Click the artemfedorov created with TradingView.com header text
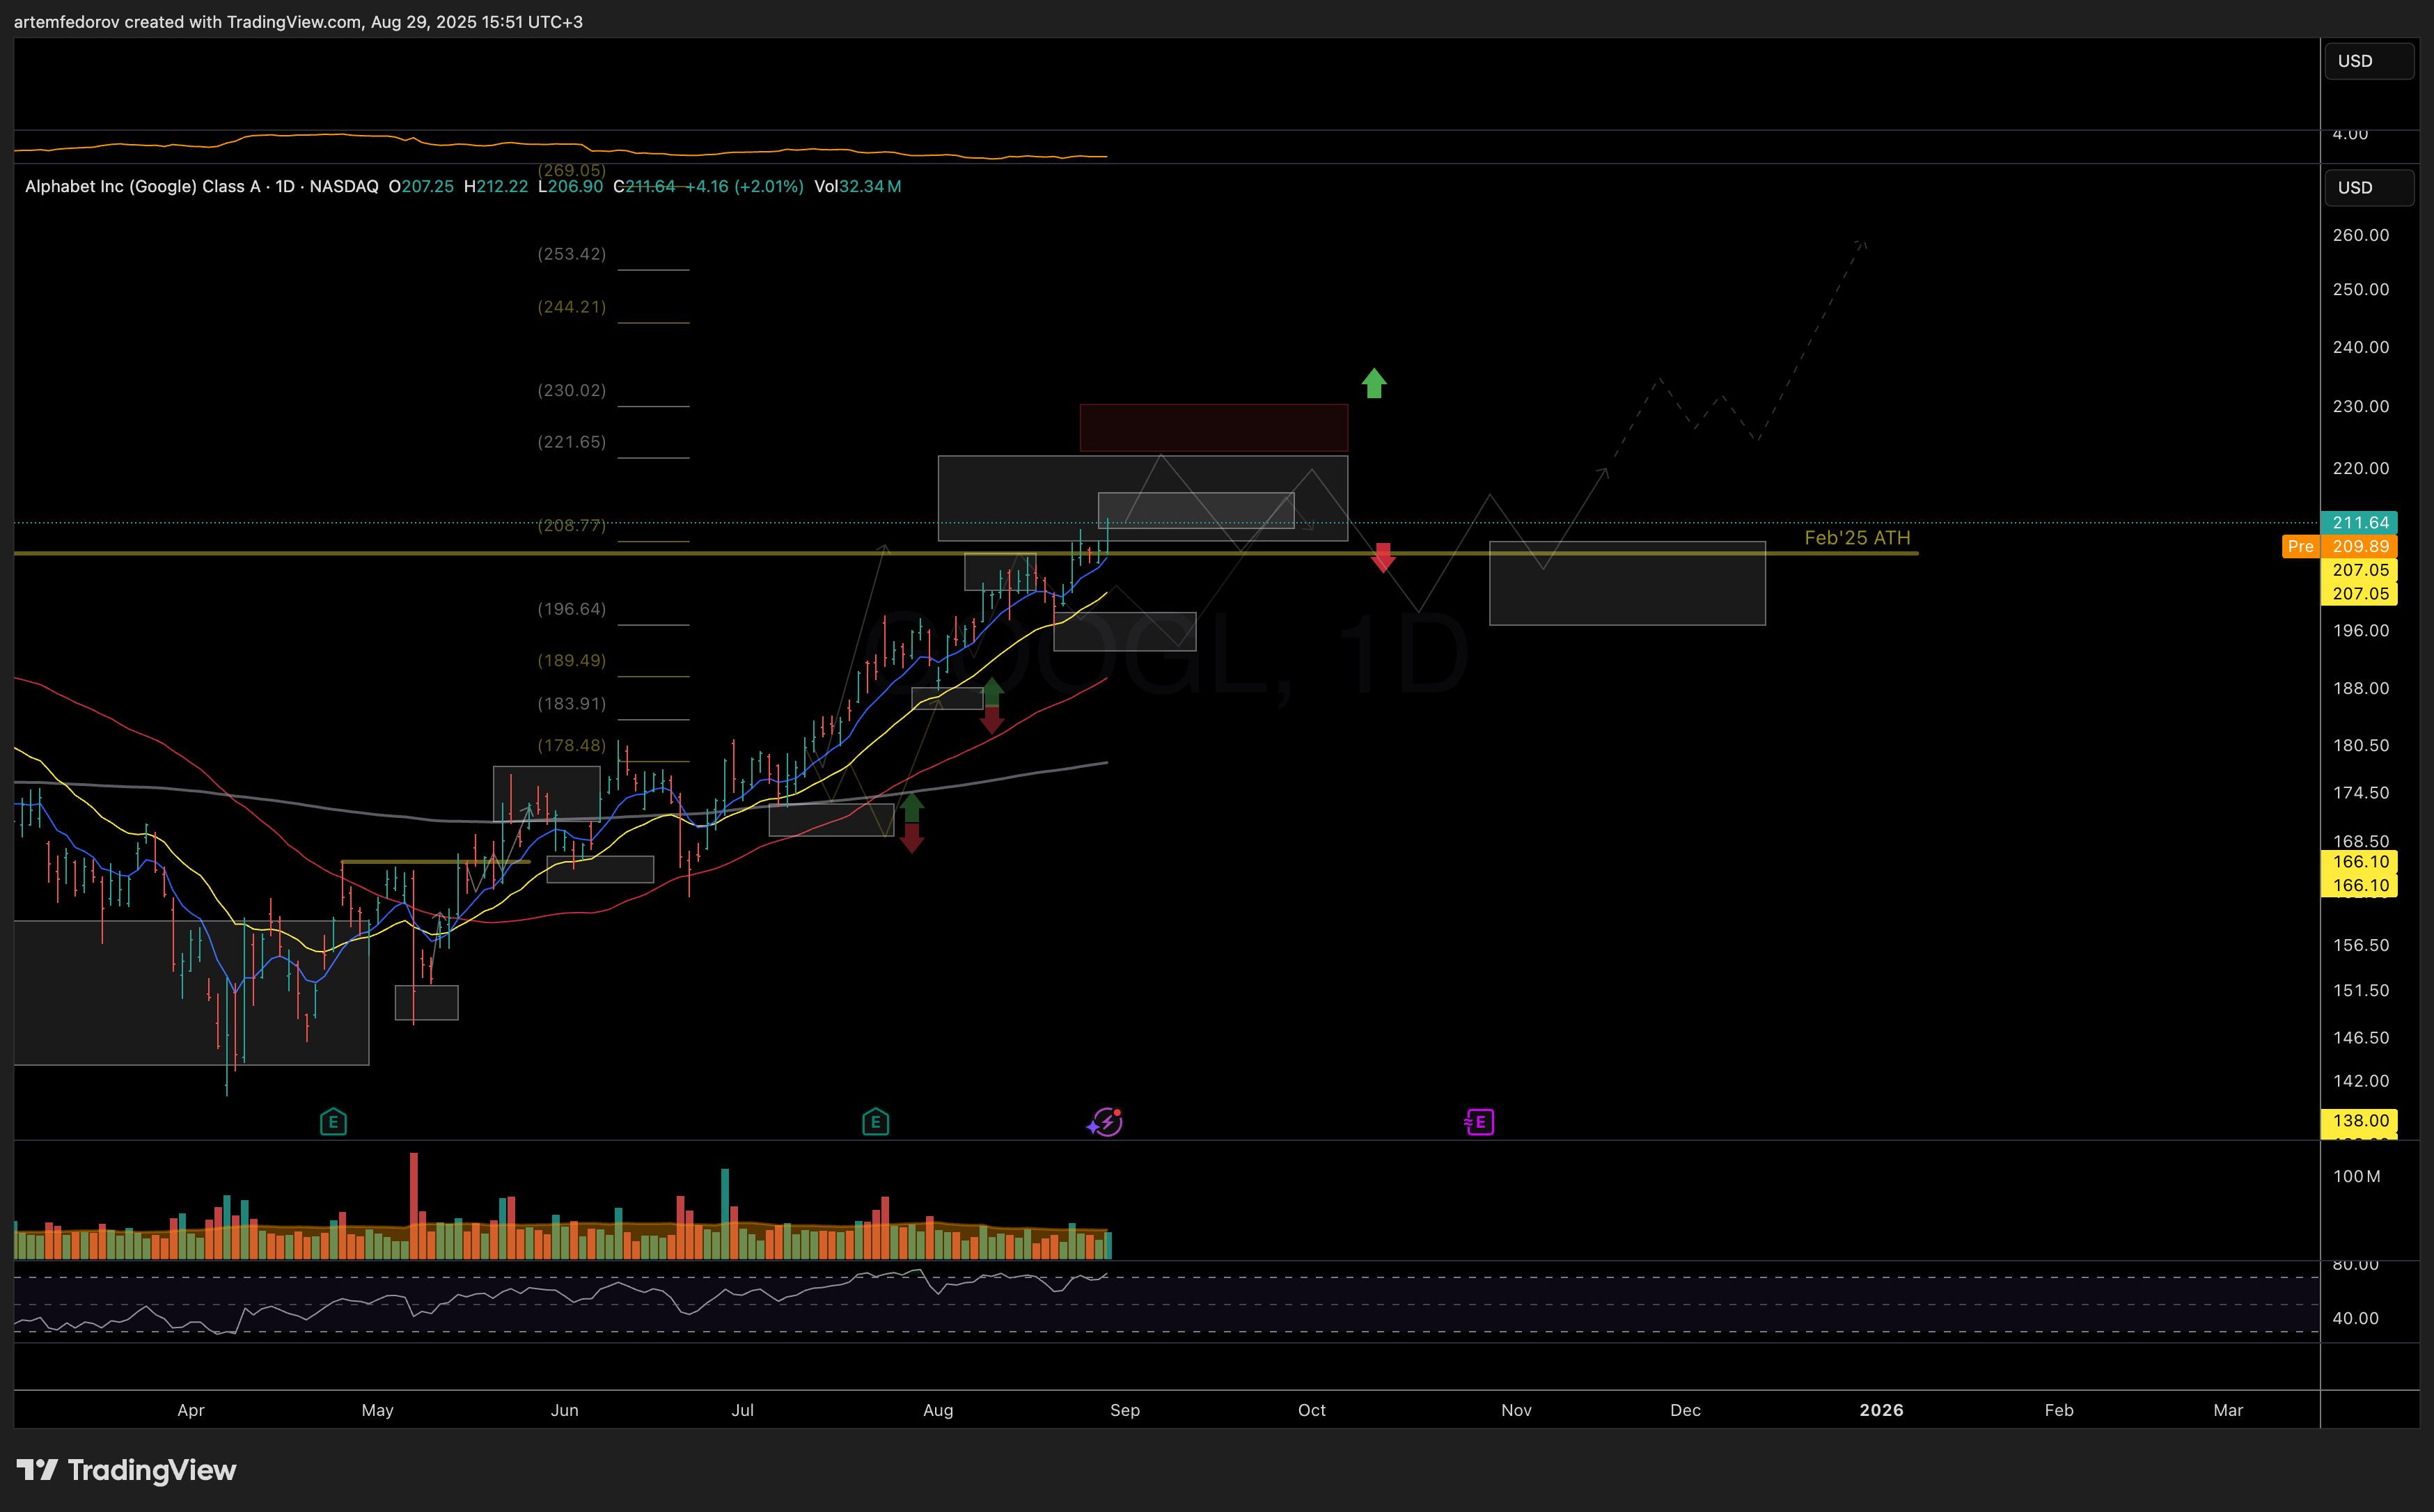This screenshot has width=2434, height=1512. [x=298, y=22]
